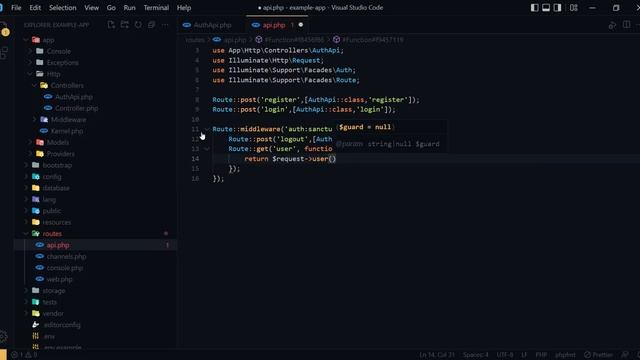Click the Controllers folder icon
The width and height of the screenshot is (640, 360).
[44, 85]
